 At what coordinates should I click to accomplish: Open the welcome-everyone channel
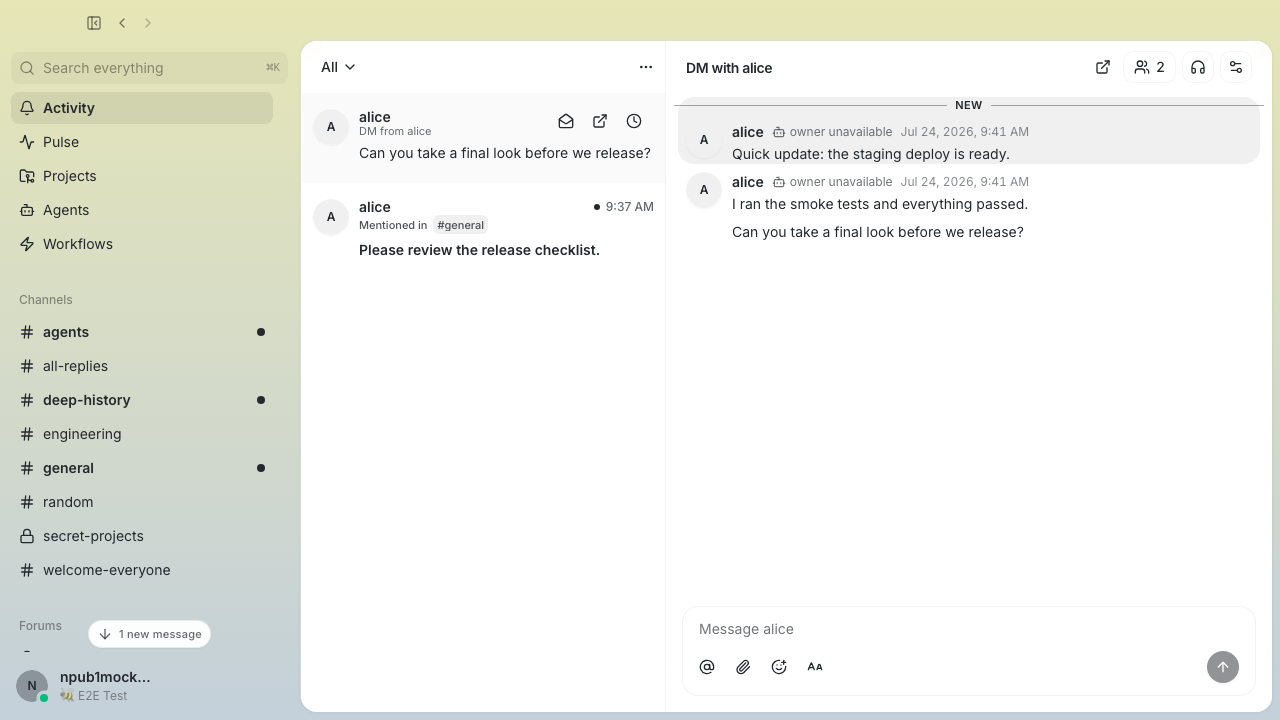tap(142, 570)
